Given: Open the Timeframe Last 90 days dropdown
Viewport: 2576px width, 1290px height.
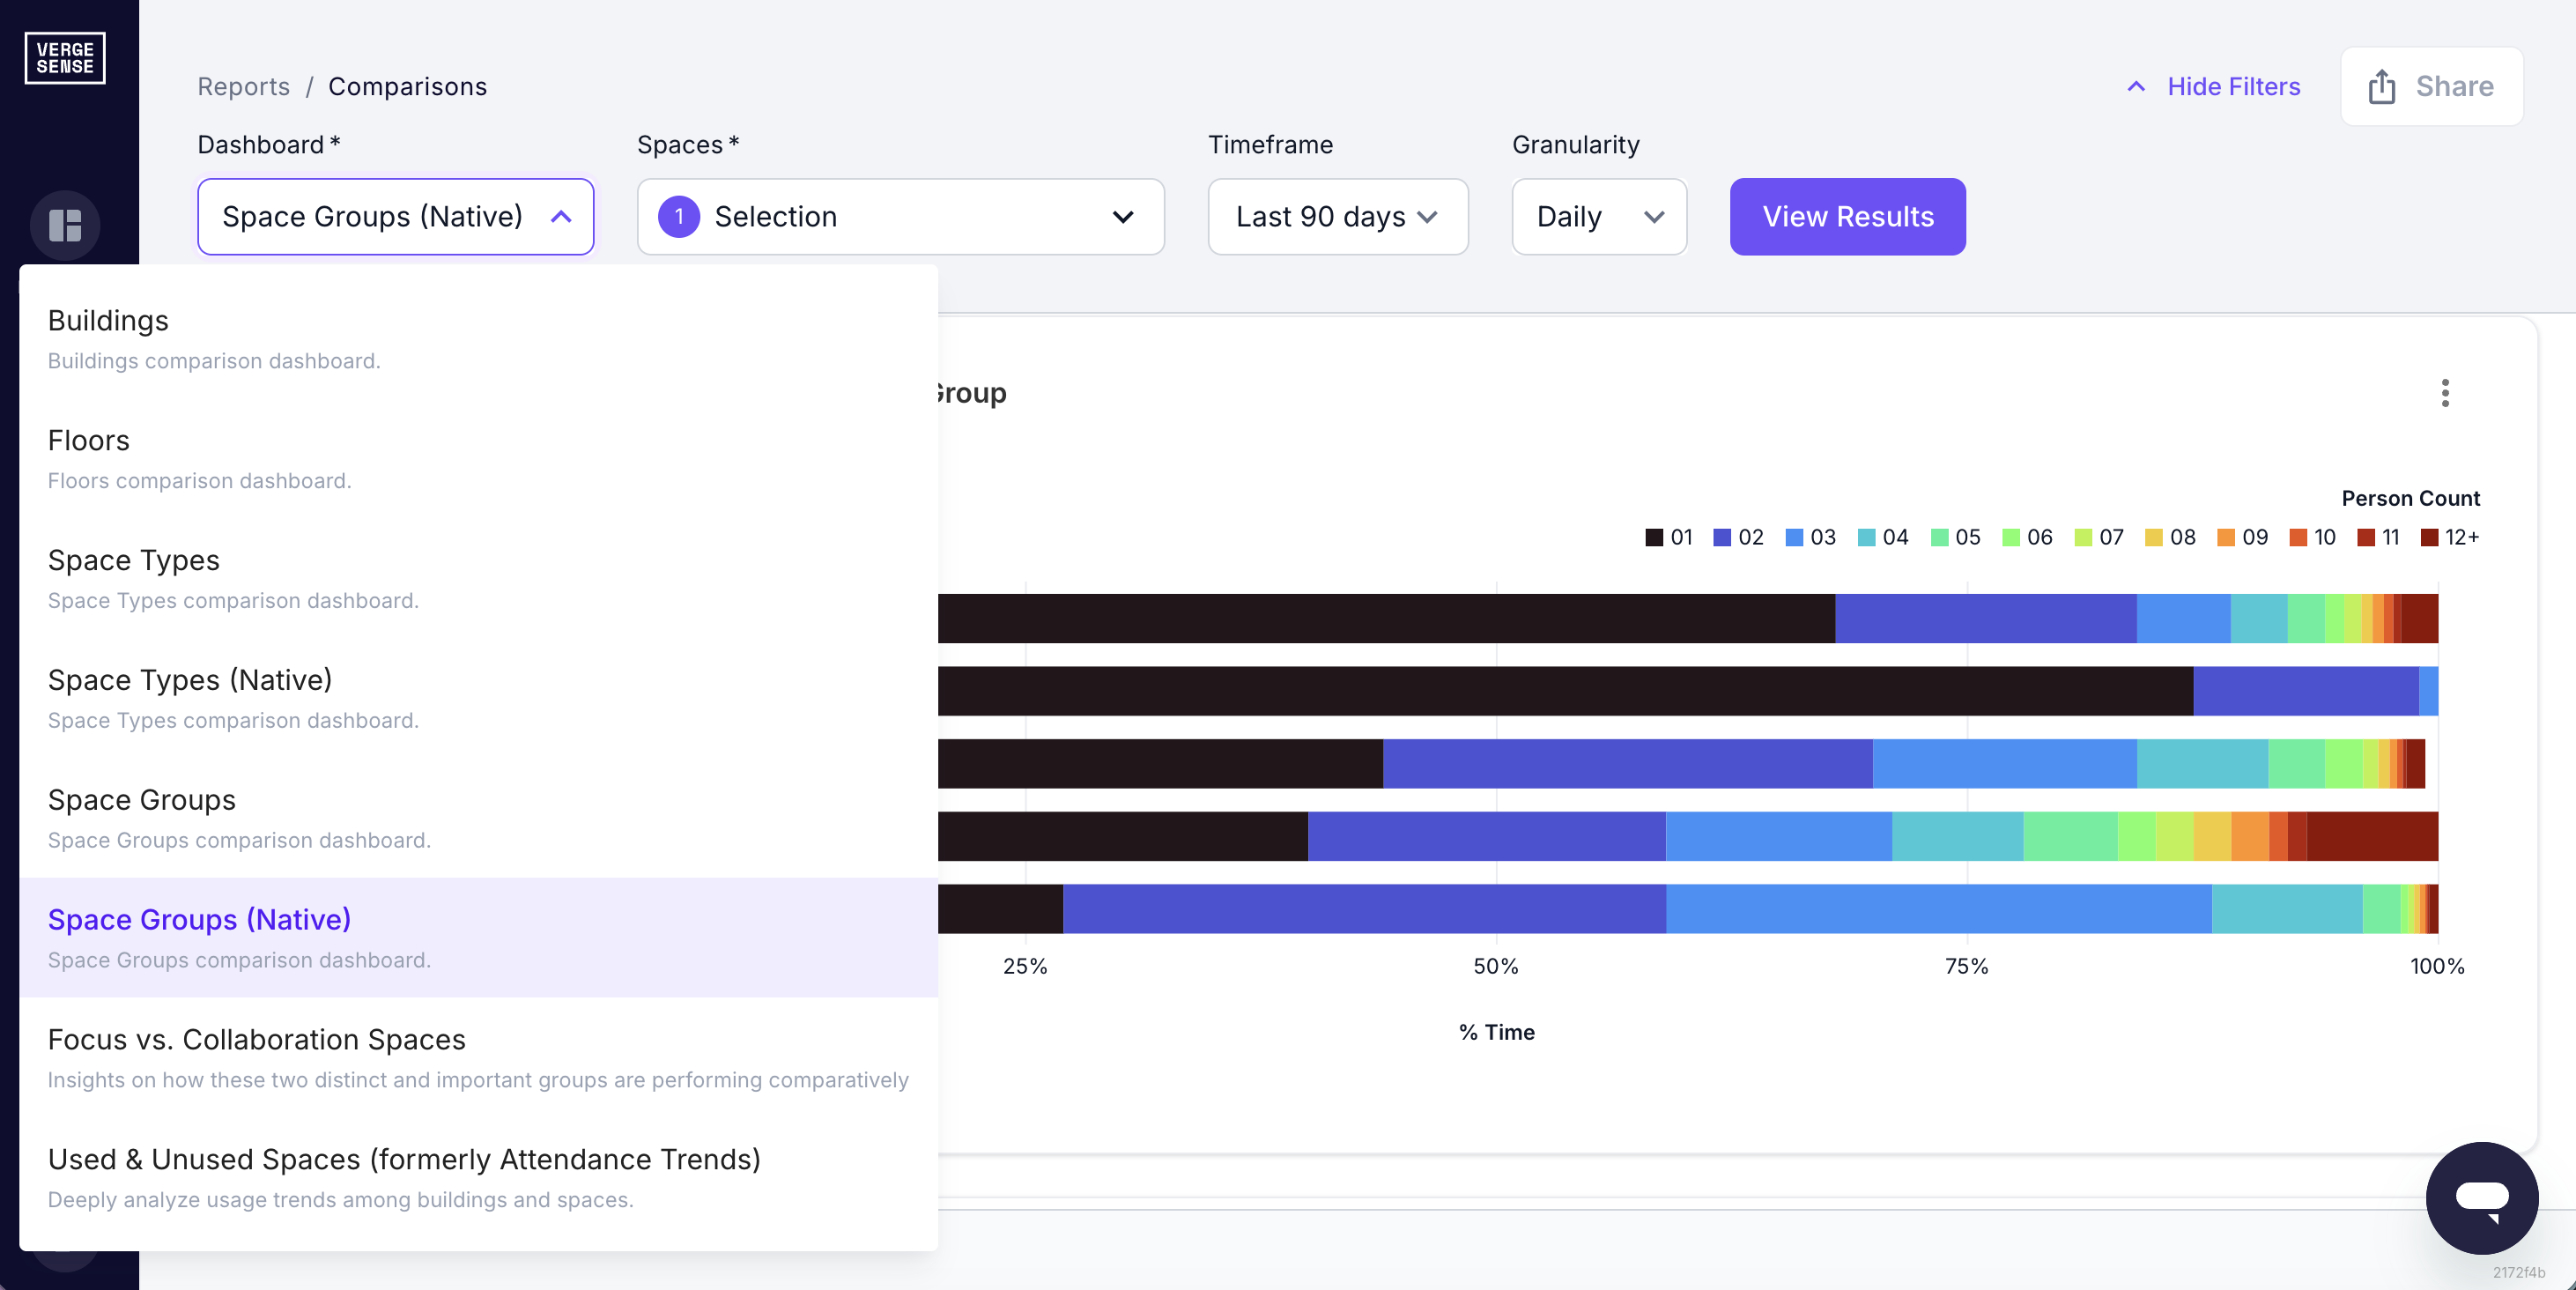Looking at the screenshot, I should point(1338,217).
